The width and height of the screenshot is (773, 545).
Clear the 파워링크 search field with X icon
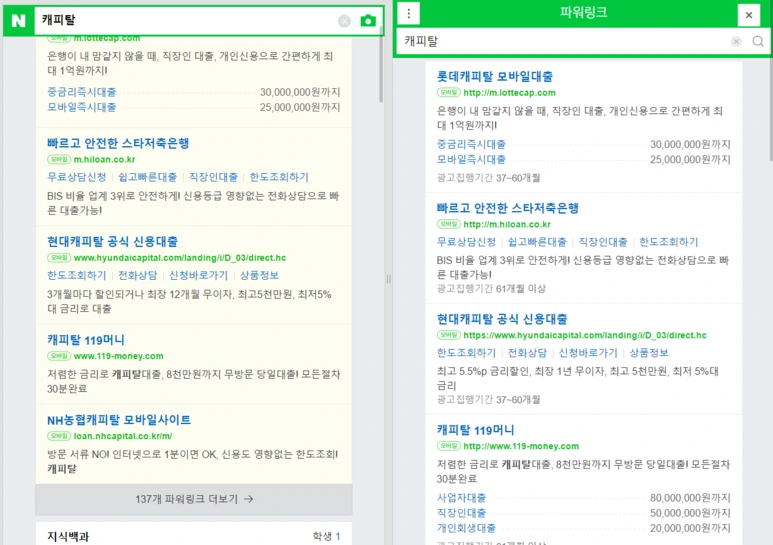click(736, 41)
